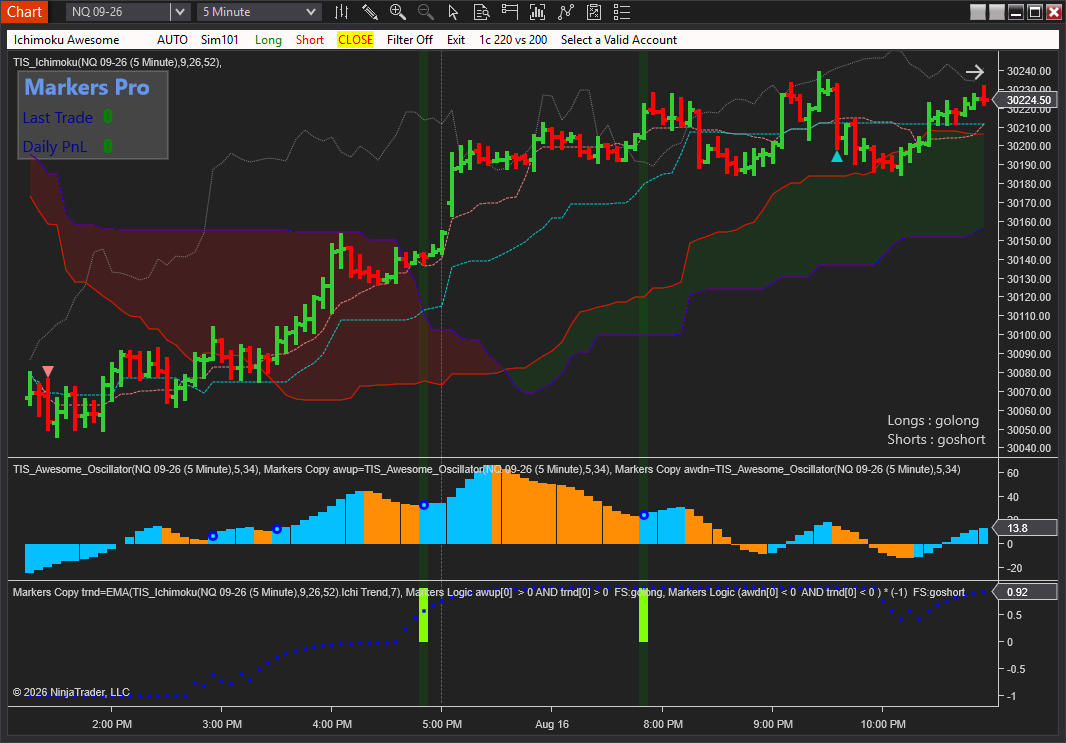
Task: Open the Indicators icon
Action: coord(537,12)
